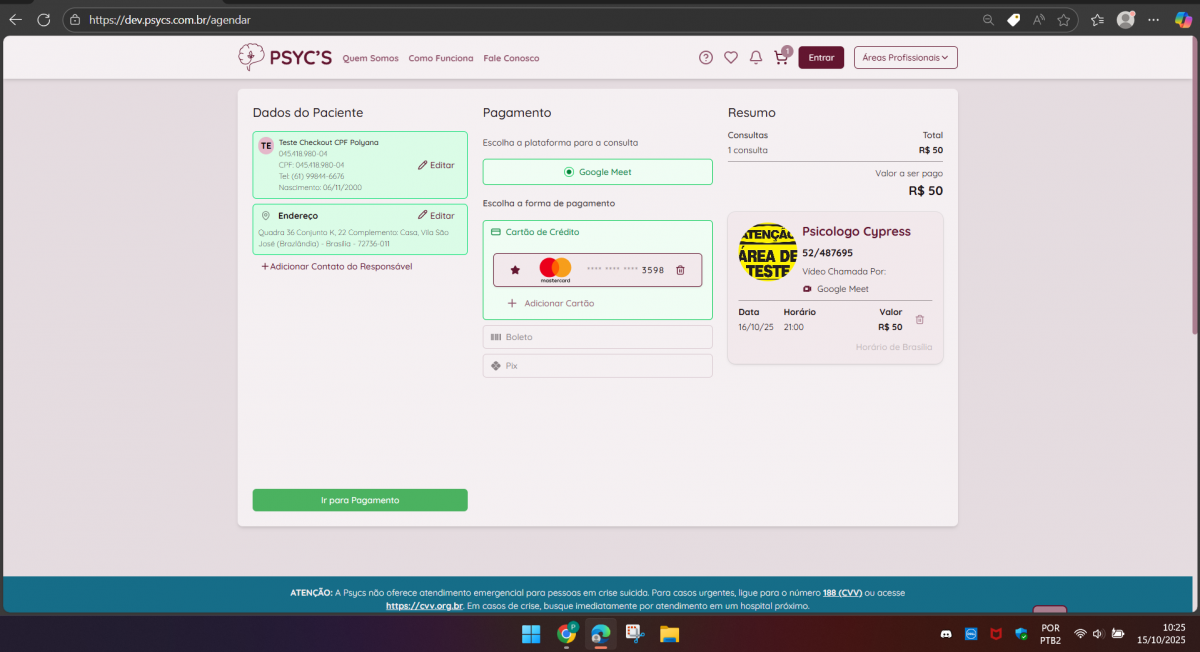Remove consultation from summary with trash icon
The image size is (1200, 652).
(920, 320)
